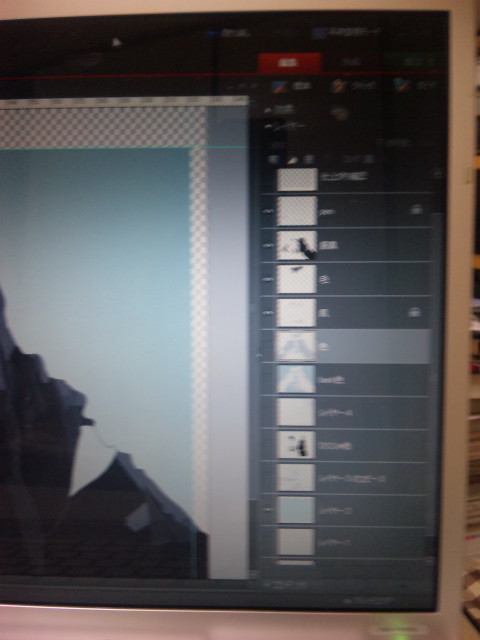Select the red highlighted tab
The image size is (480, 640).
pos(290,62)
